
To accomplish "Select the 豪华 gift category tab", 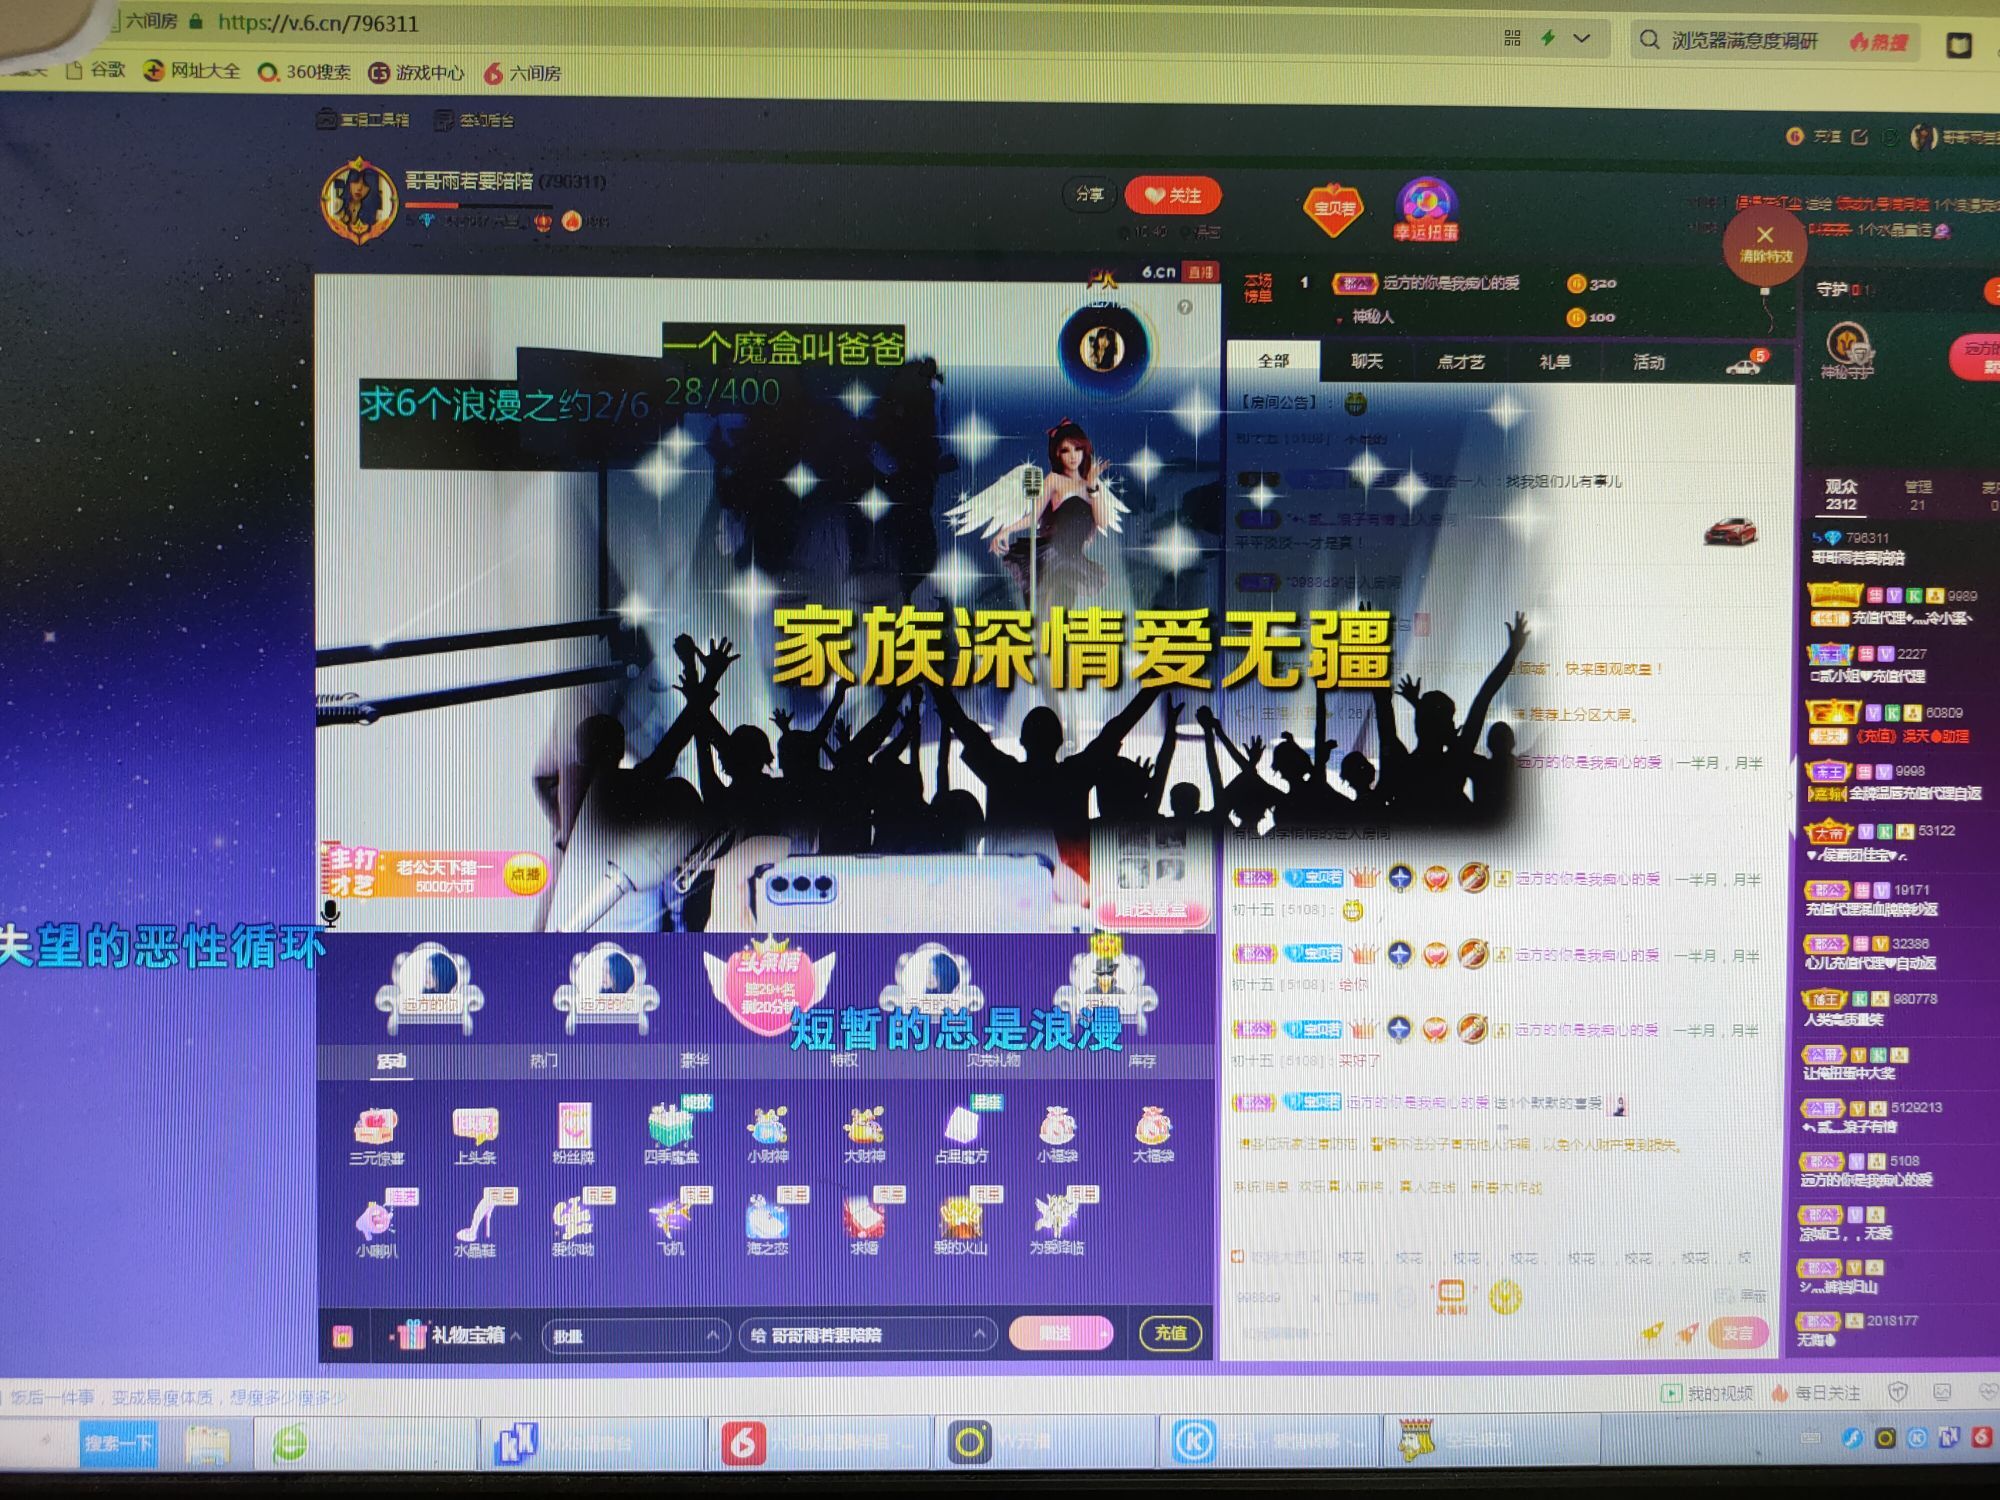I will [x=695, y=1060].
